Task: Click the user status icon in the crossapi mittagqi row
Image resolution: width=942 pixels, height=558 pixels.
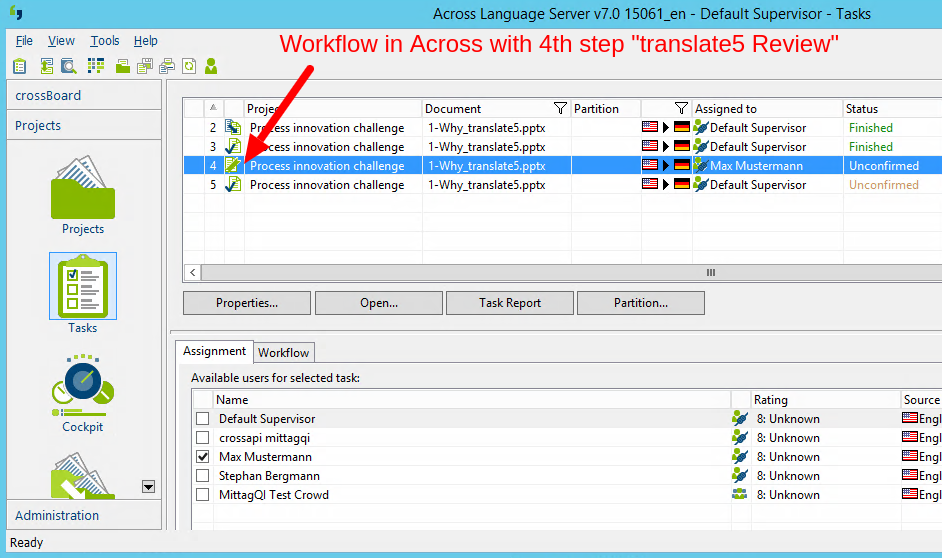Action: tap(740, 437)
